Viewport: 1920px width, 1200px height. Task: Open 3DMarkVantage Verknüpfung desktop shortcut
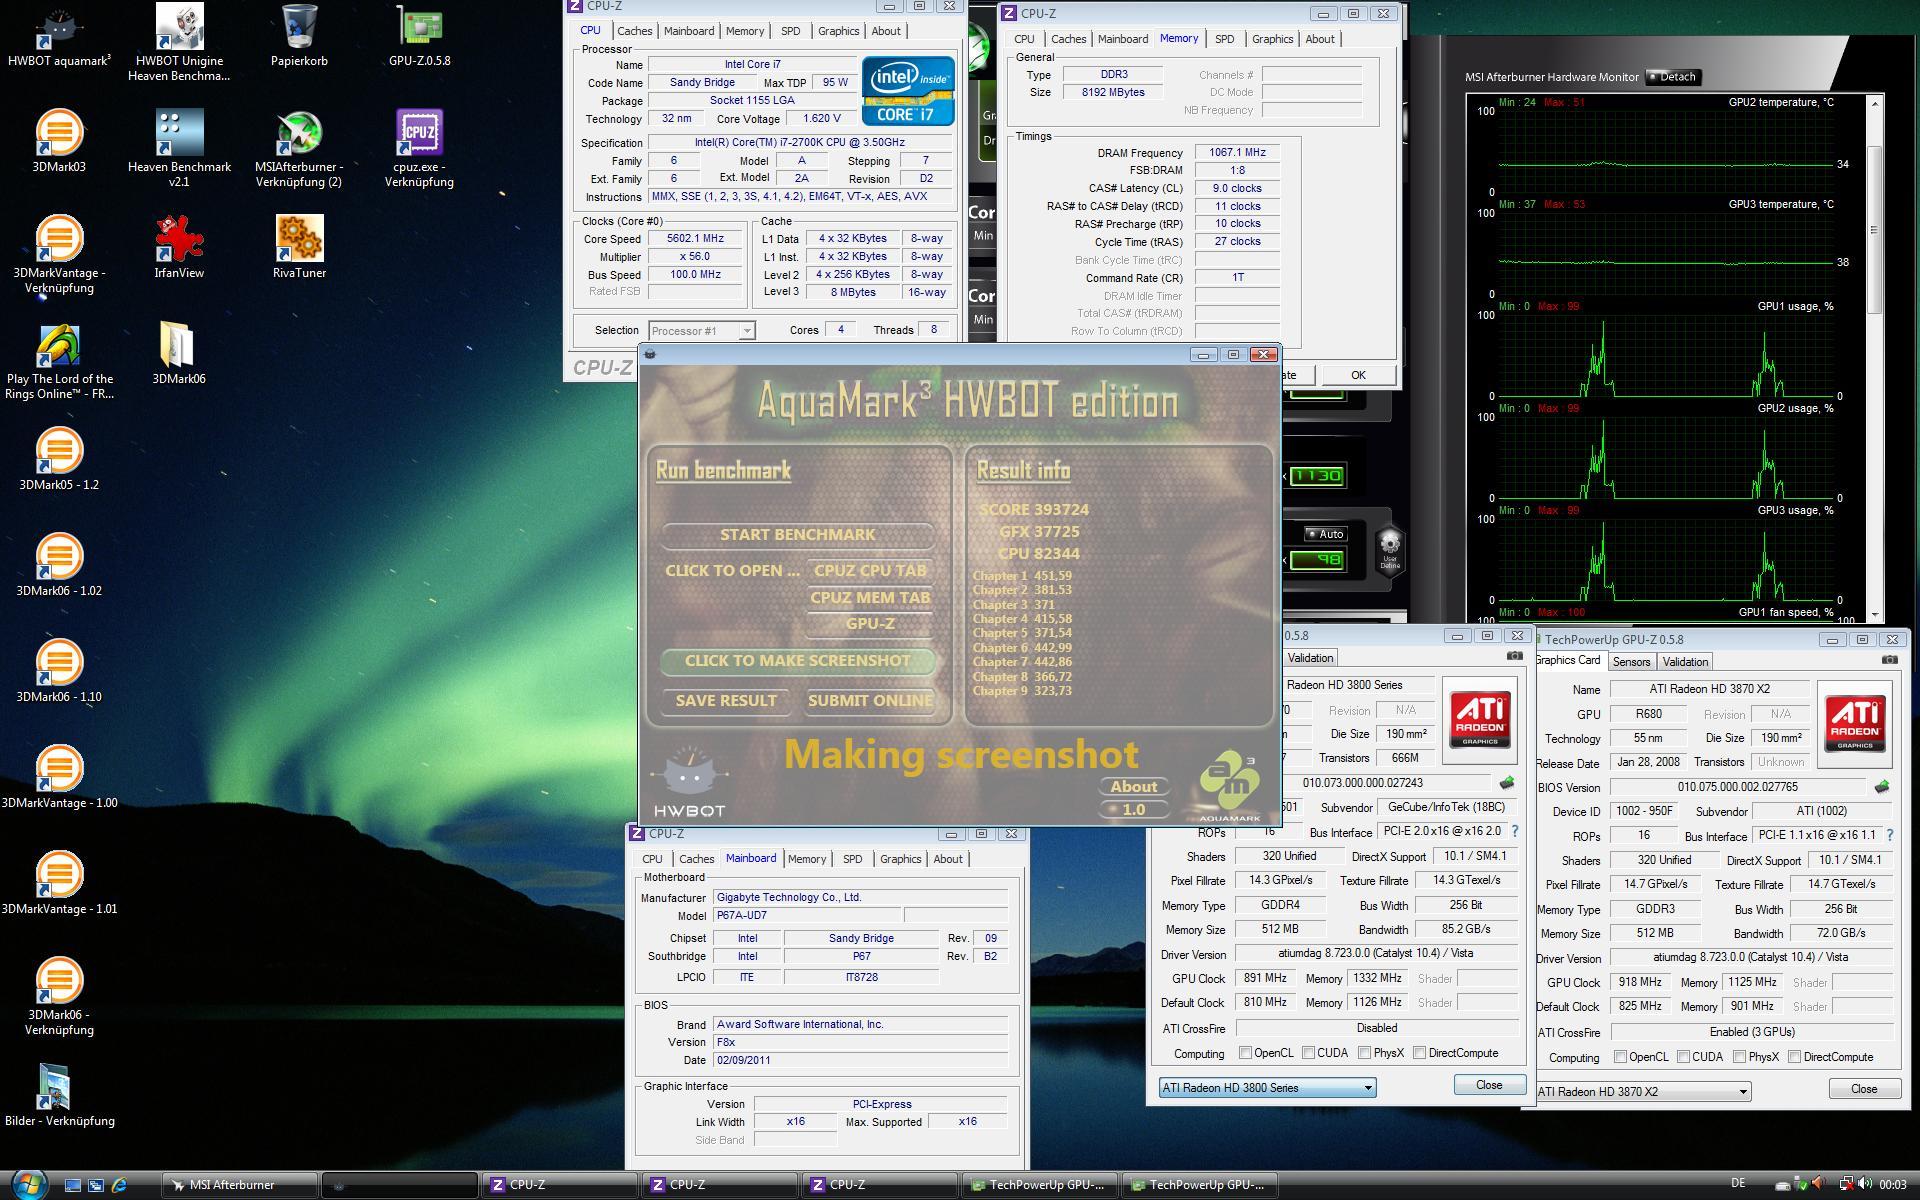[59, 254]
